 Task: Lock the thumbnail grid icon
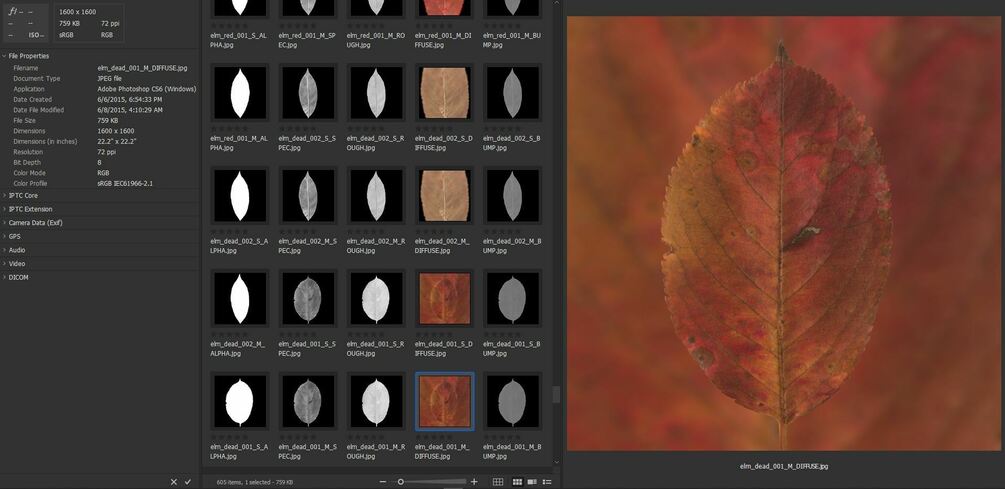point(497,482)
